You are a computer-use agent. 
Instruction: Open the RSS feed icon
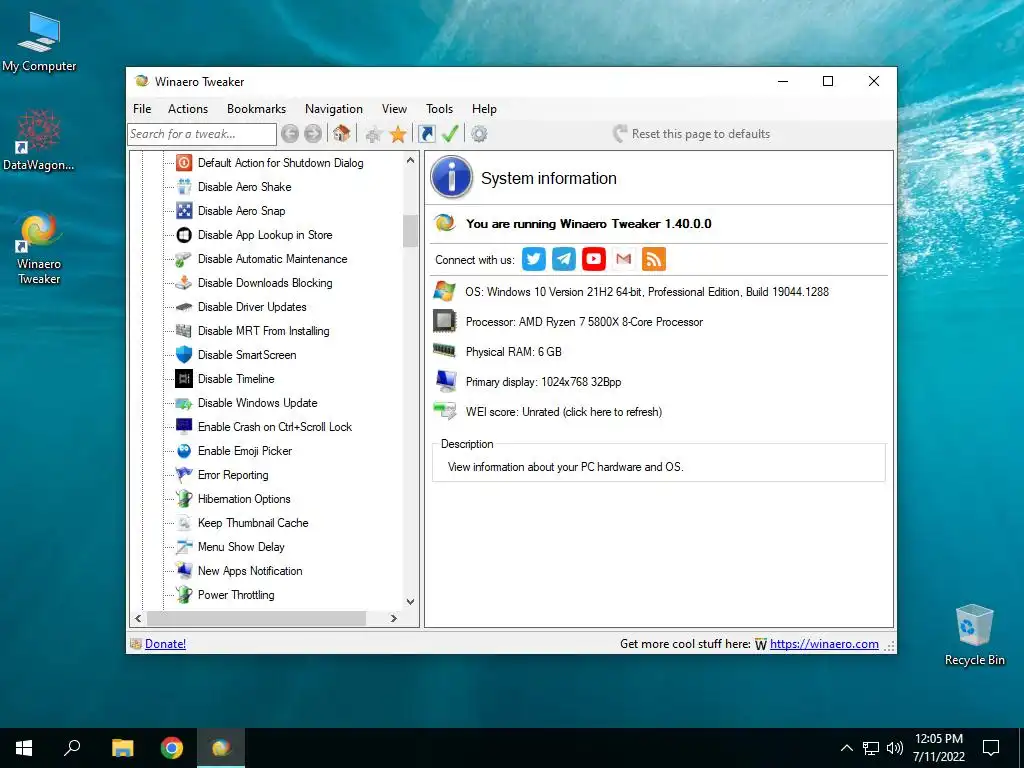pyautogui.click(x=654, y=259)
